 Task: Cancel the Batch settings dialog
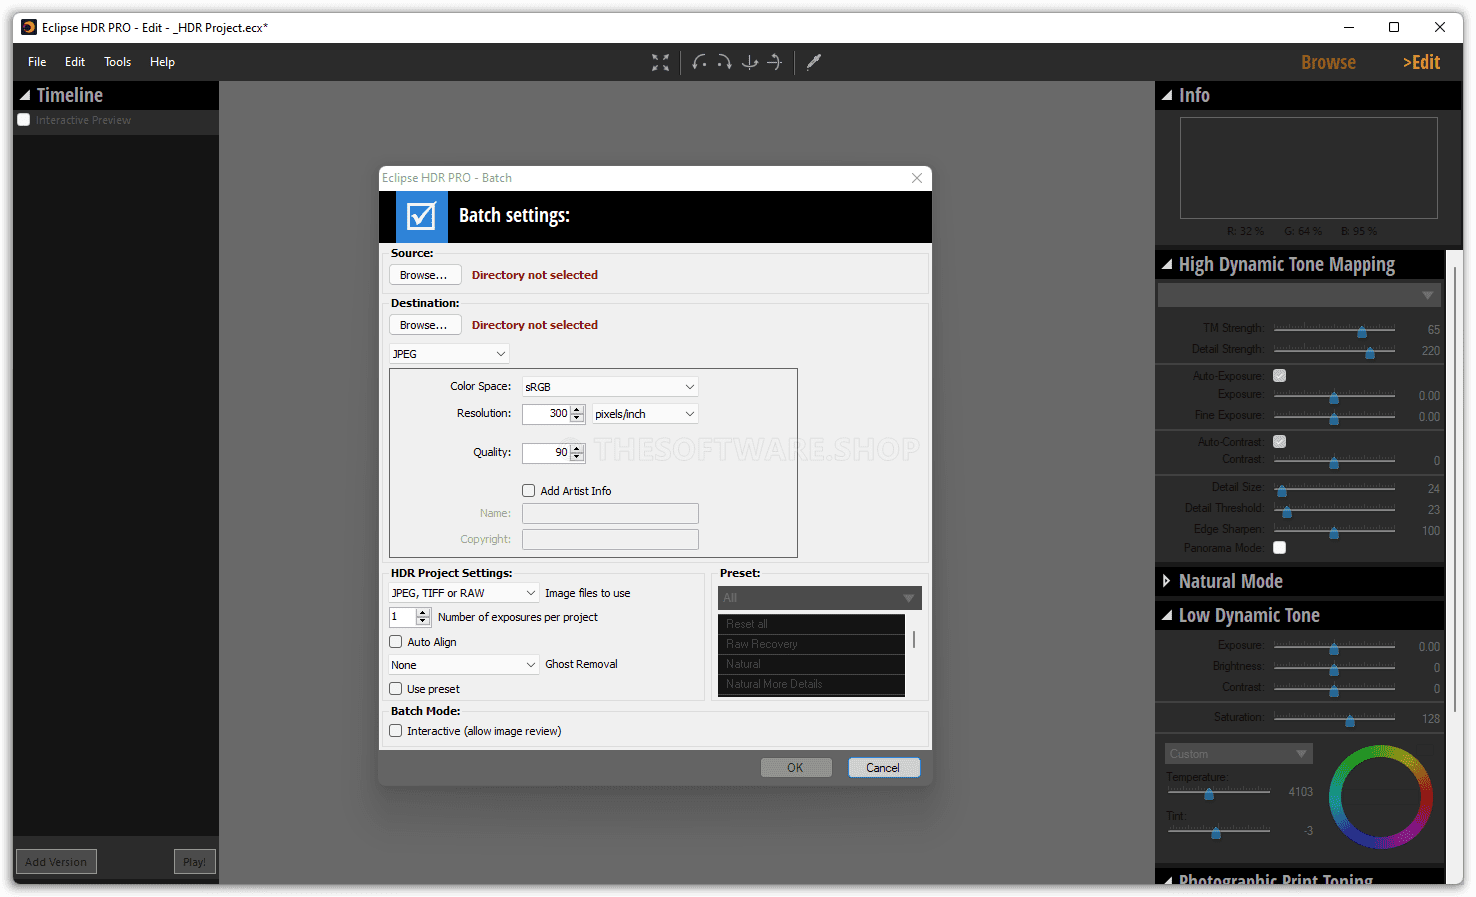tap(883, 768)
